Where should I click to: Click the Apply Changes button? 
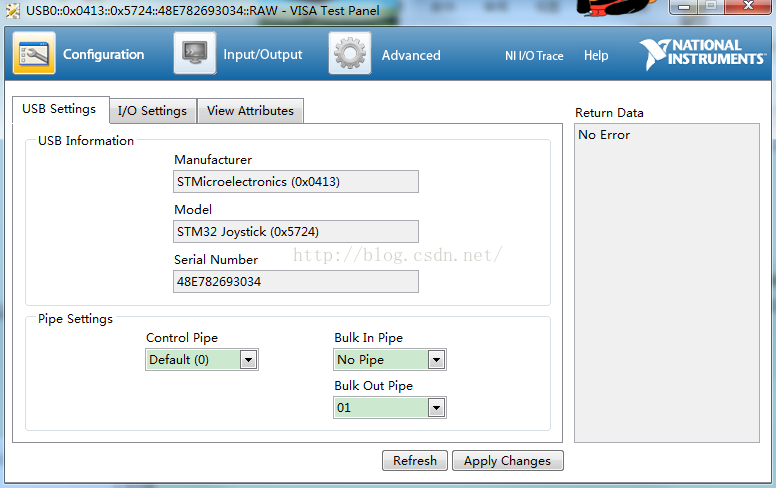[508, 461]
